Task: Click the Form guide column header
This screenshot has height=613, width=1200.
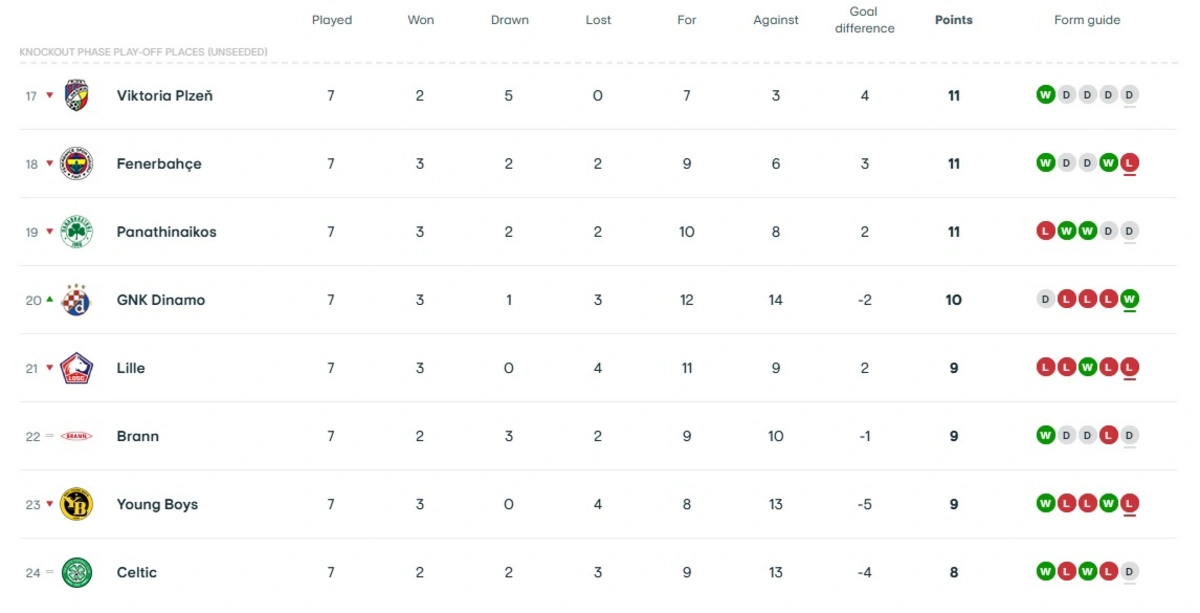Action: (1087, 20)
